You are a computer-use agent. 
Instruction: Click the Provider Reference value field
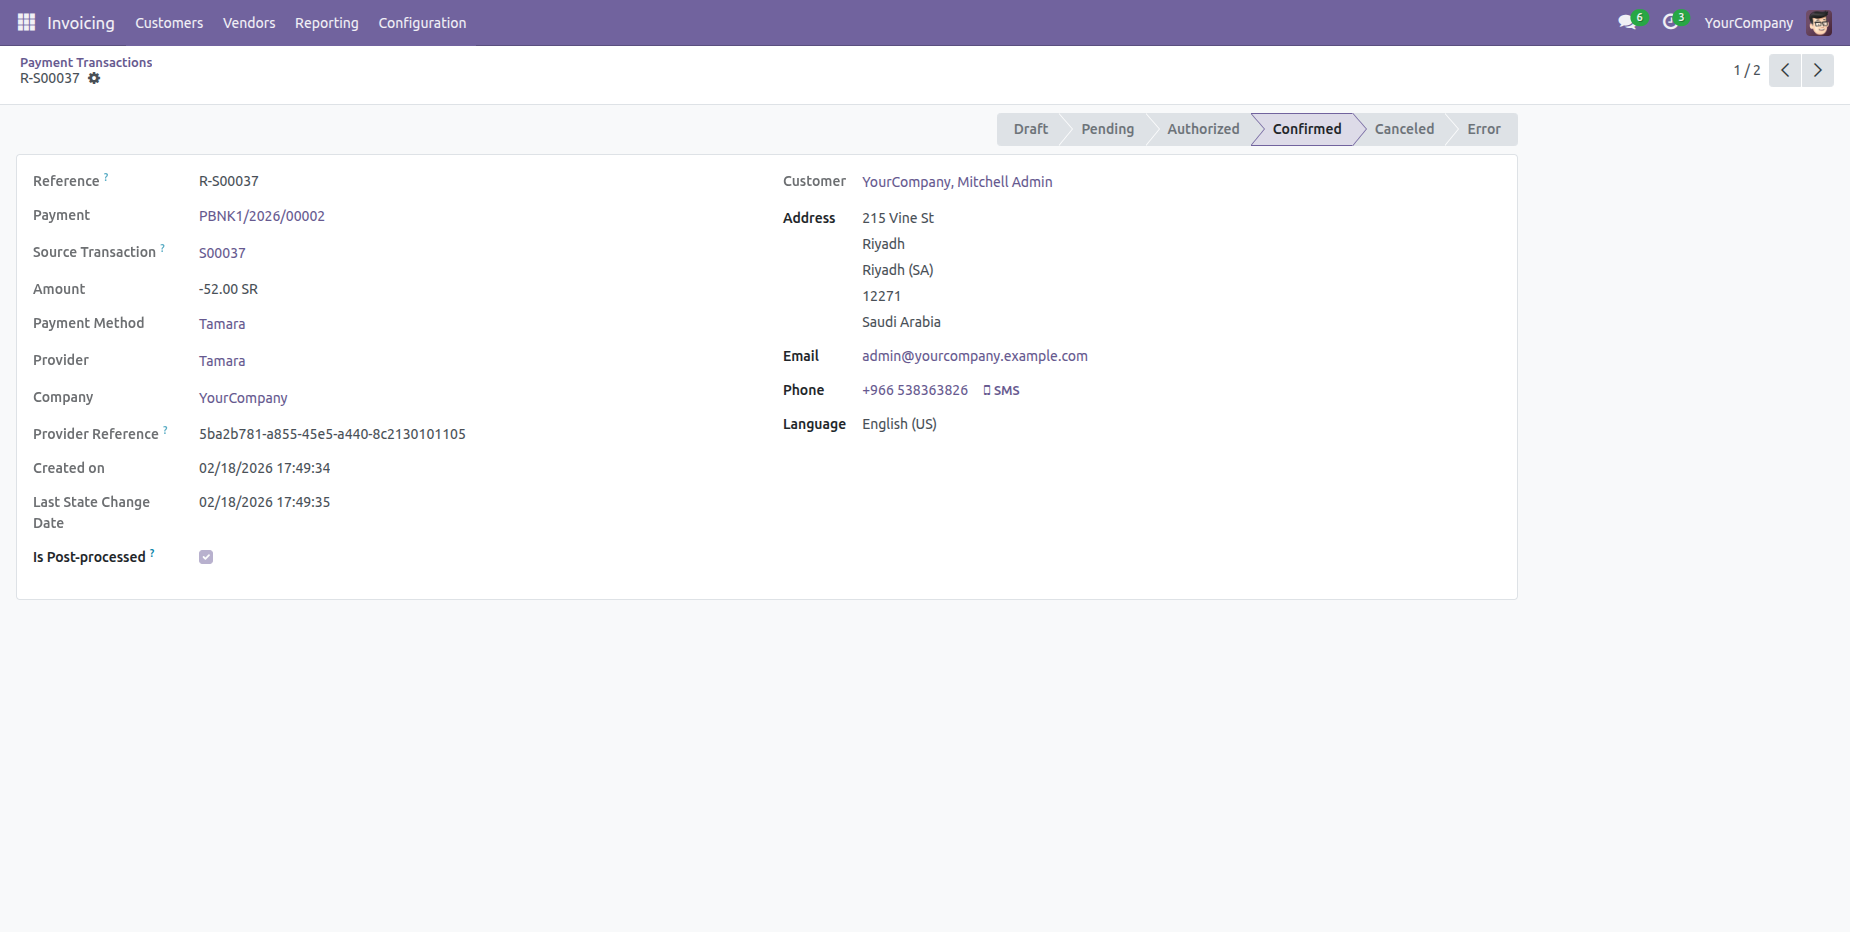tap(332, 434)
